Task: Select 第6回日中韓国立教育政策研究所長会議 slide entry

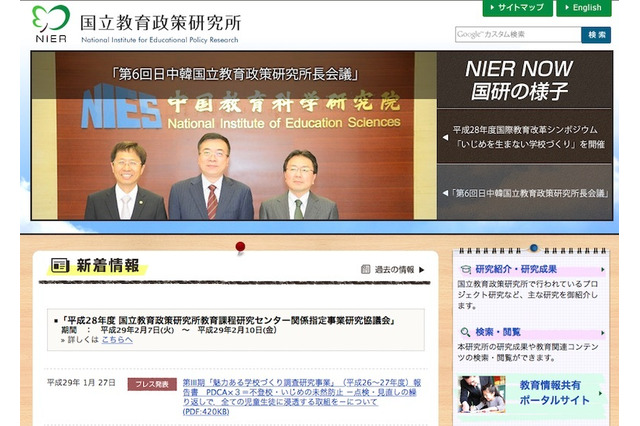Action: (524, 193)
